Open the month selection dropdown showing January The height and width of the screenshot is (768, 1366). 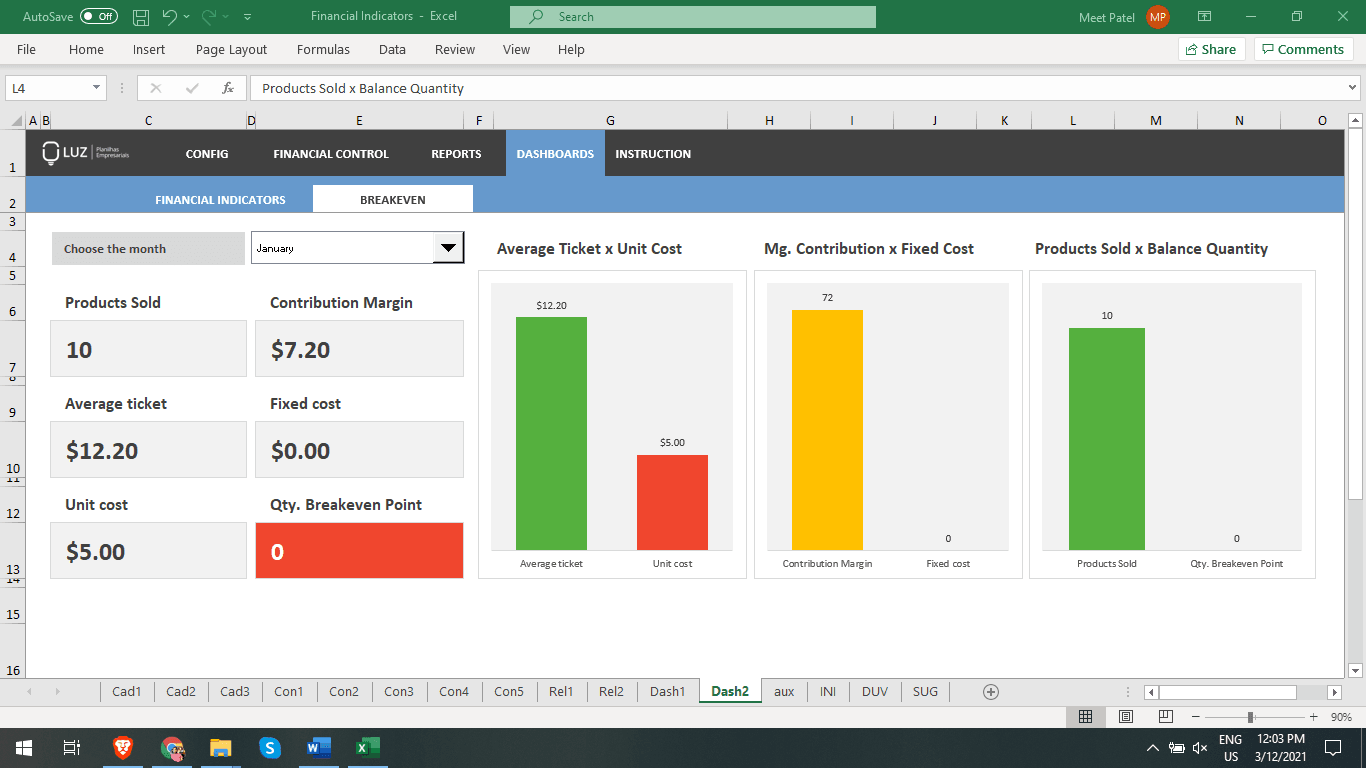pos(448,247)
